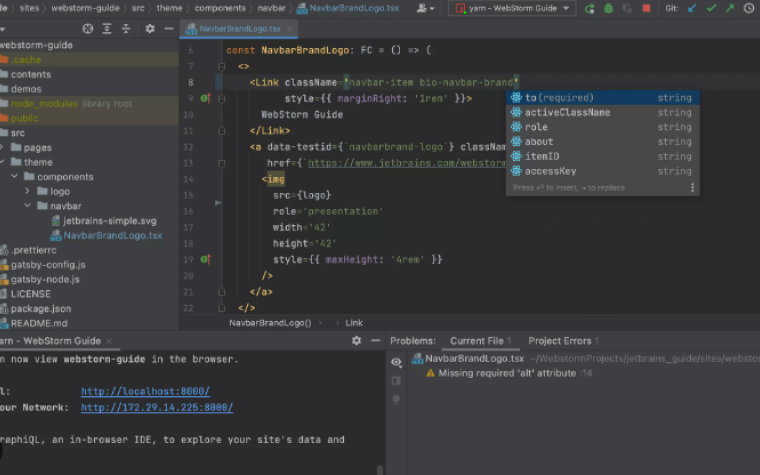Push commits with the Git green arrow
Viewport: 760px width, 475px height.
(x=730, y=8)
